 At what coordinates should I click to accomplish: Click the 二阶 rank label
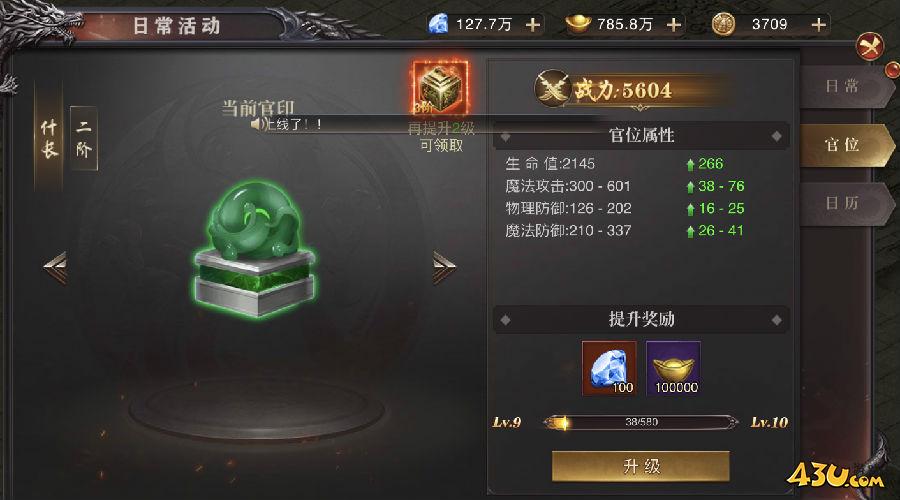[84, 138]
